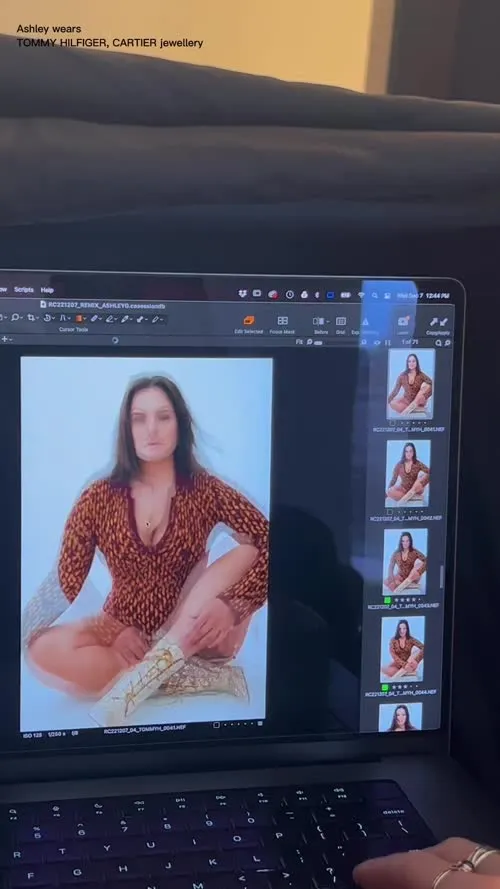The image size is (500, 889).
Task: Open the Scripts menu
Action: pyautogui.click(x=24, y=289)
